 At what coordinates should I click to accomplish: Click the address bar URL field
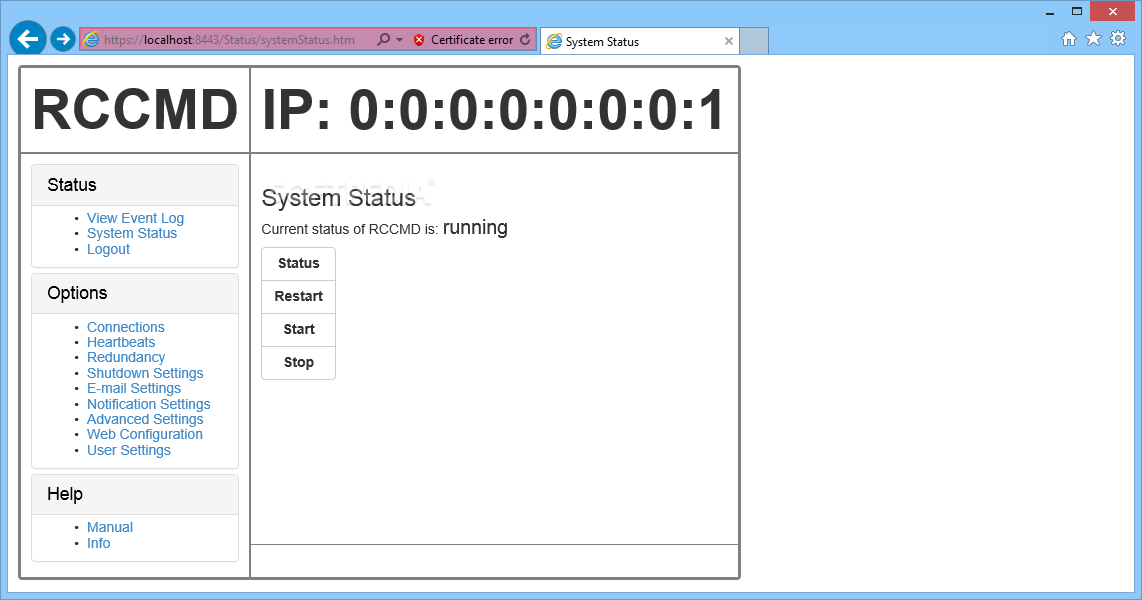pos(229,40)
